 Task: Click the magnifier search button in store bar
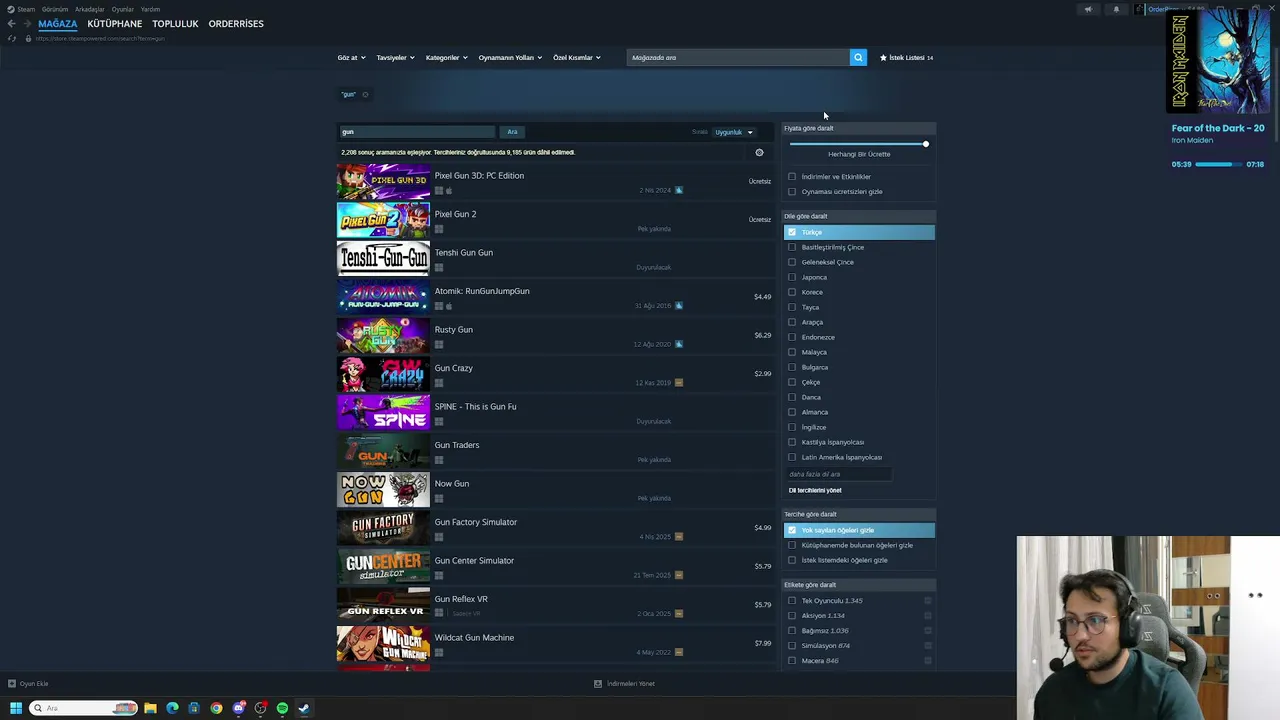click(x=858, y=58)
